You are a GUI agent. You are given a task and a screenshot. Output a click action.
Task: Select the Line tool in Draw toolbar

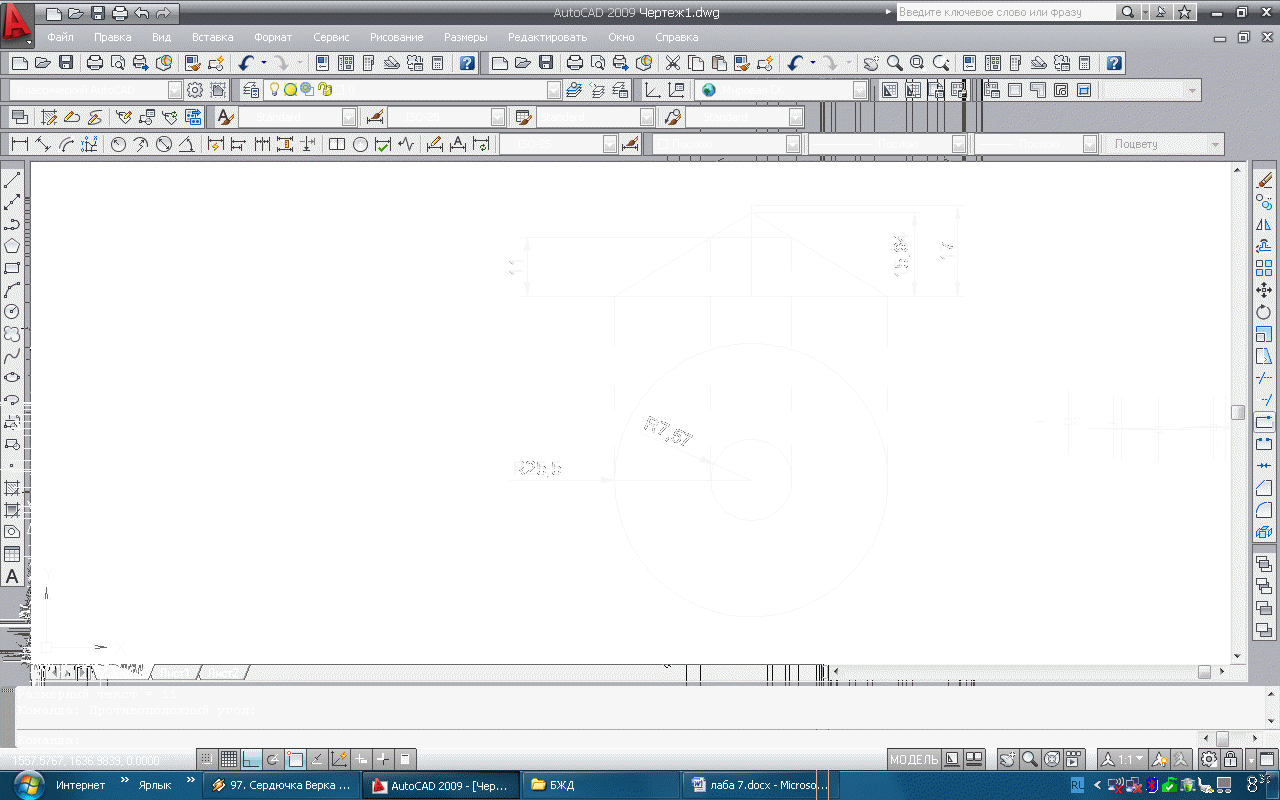pyautogui.click(x=12, y=180)
